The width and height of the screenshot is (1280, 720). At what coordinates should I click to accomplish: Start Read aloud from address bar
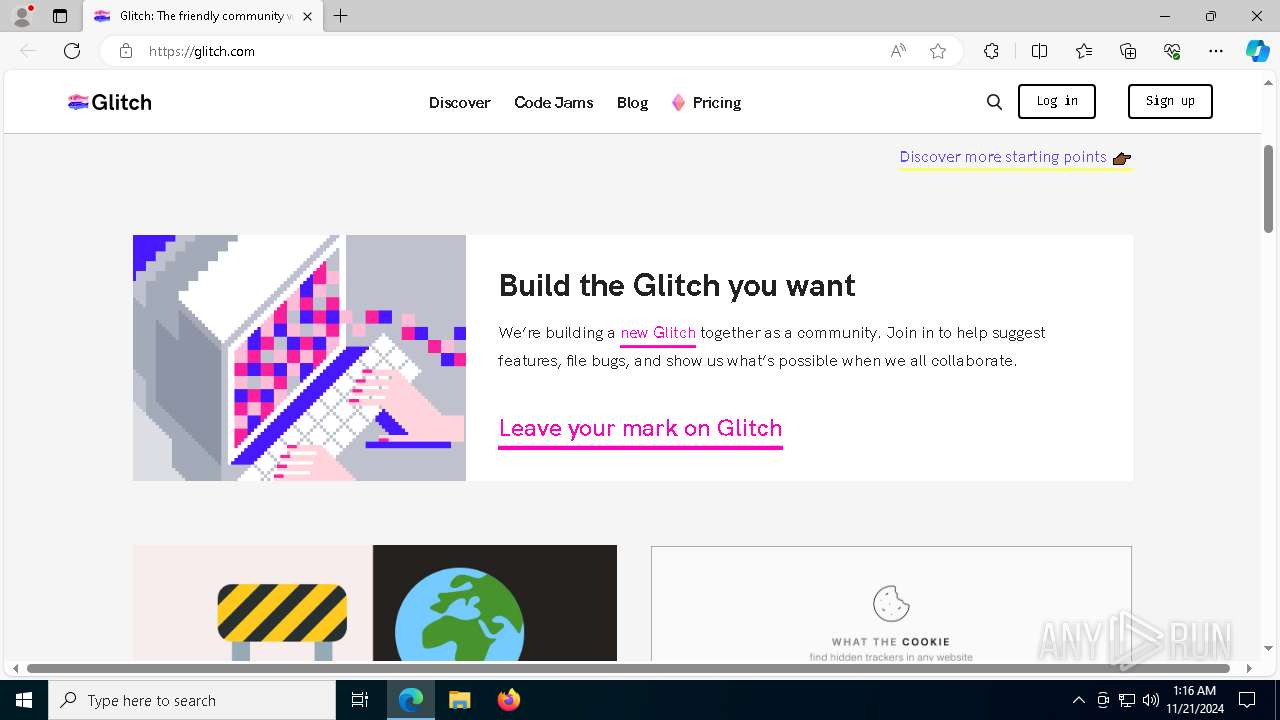(x=898, y=51)
